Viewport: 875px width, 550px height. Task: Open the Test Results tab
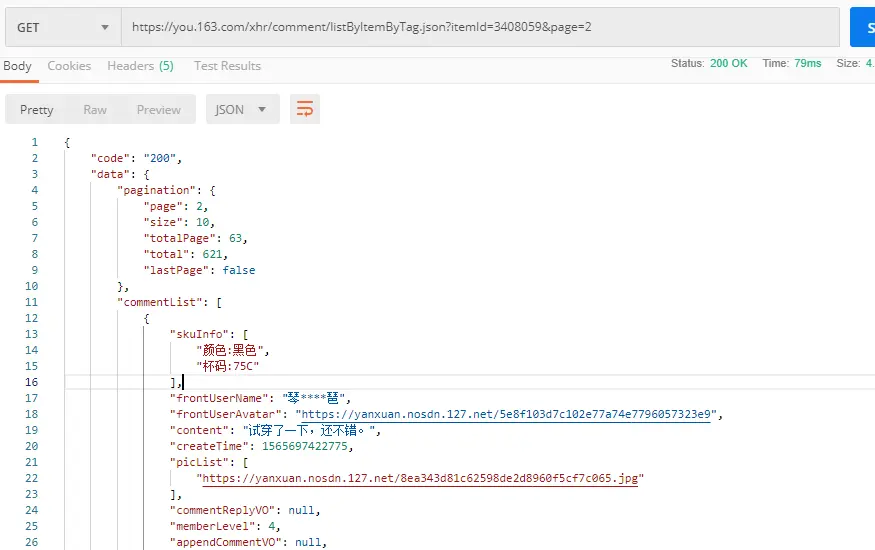pyautogui.click(x=227, y=66)
